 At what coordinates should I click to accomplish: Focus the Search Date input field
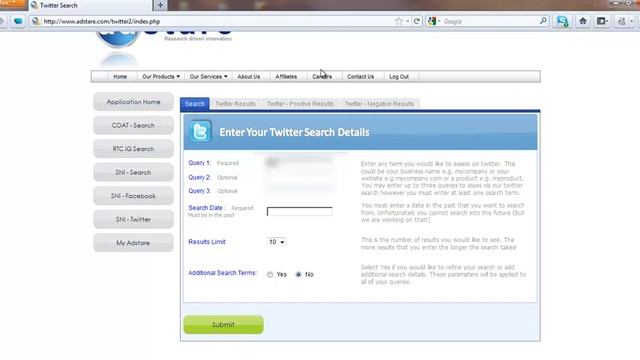click(x=300, y=211)
